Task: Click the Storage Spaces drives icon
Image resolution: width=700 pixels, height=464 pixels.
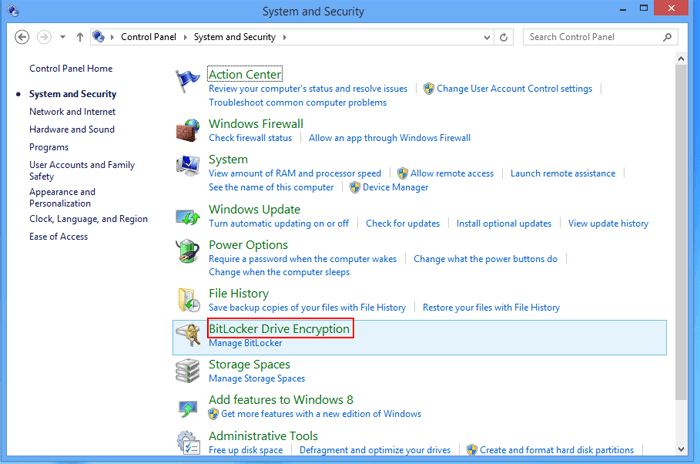Action: pyautogui.click(x=188, y=371)
